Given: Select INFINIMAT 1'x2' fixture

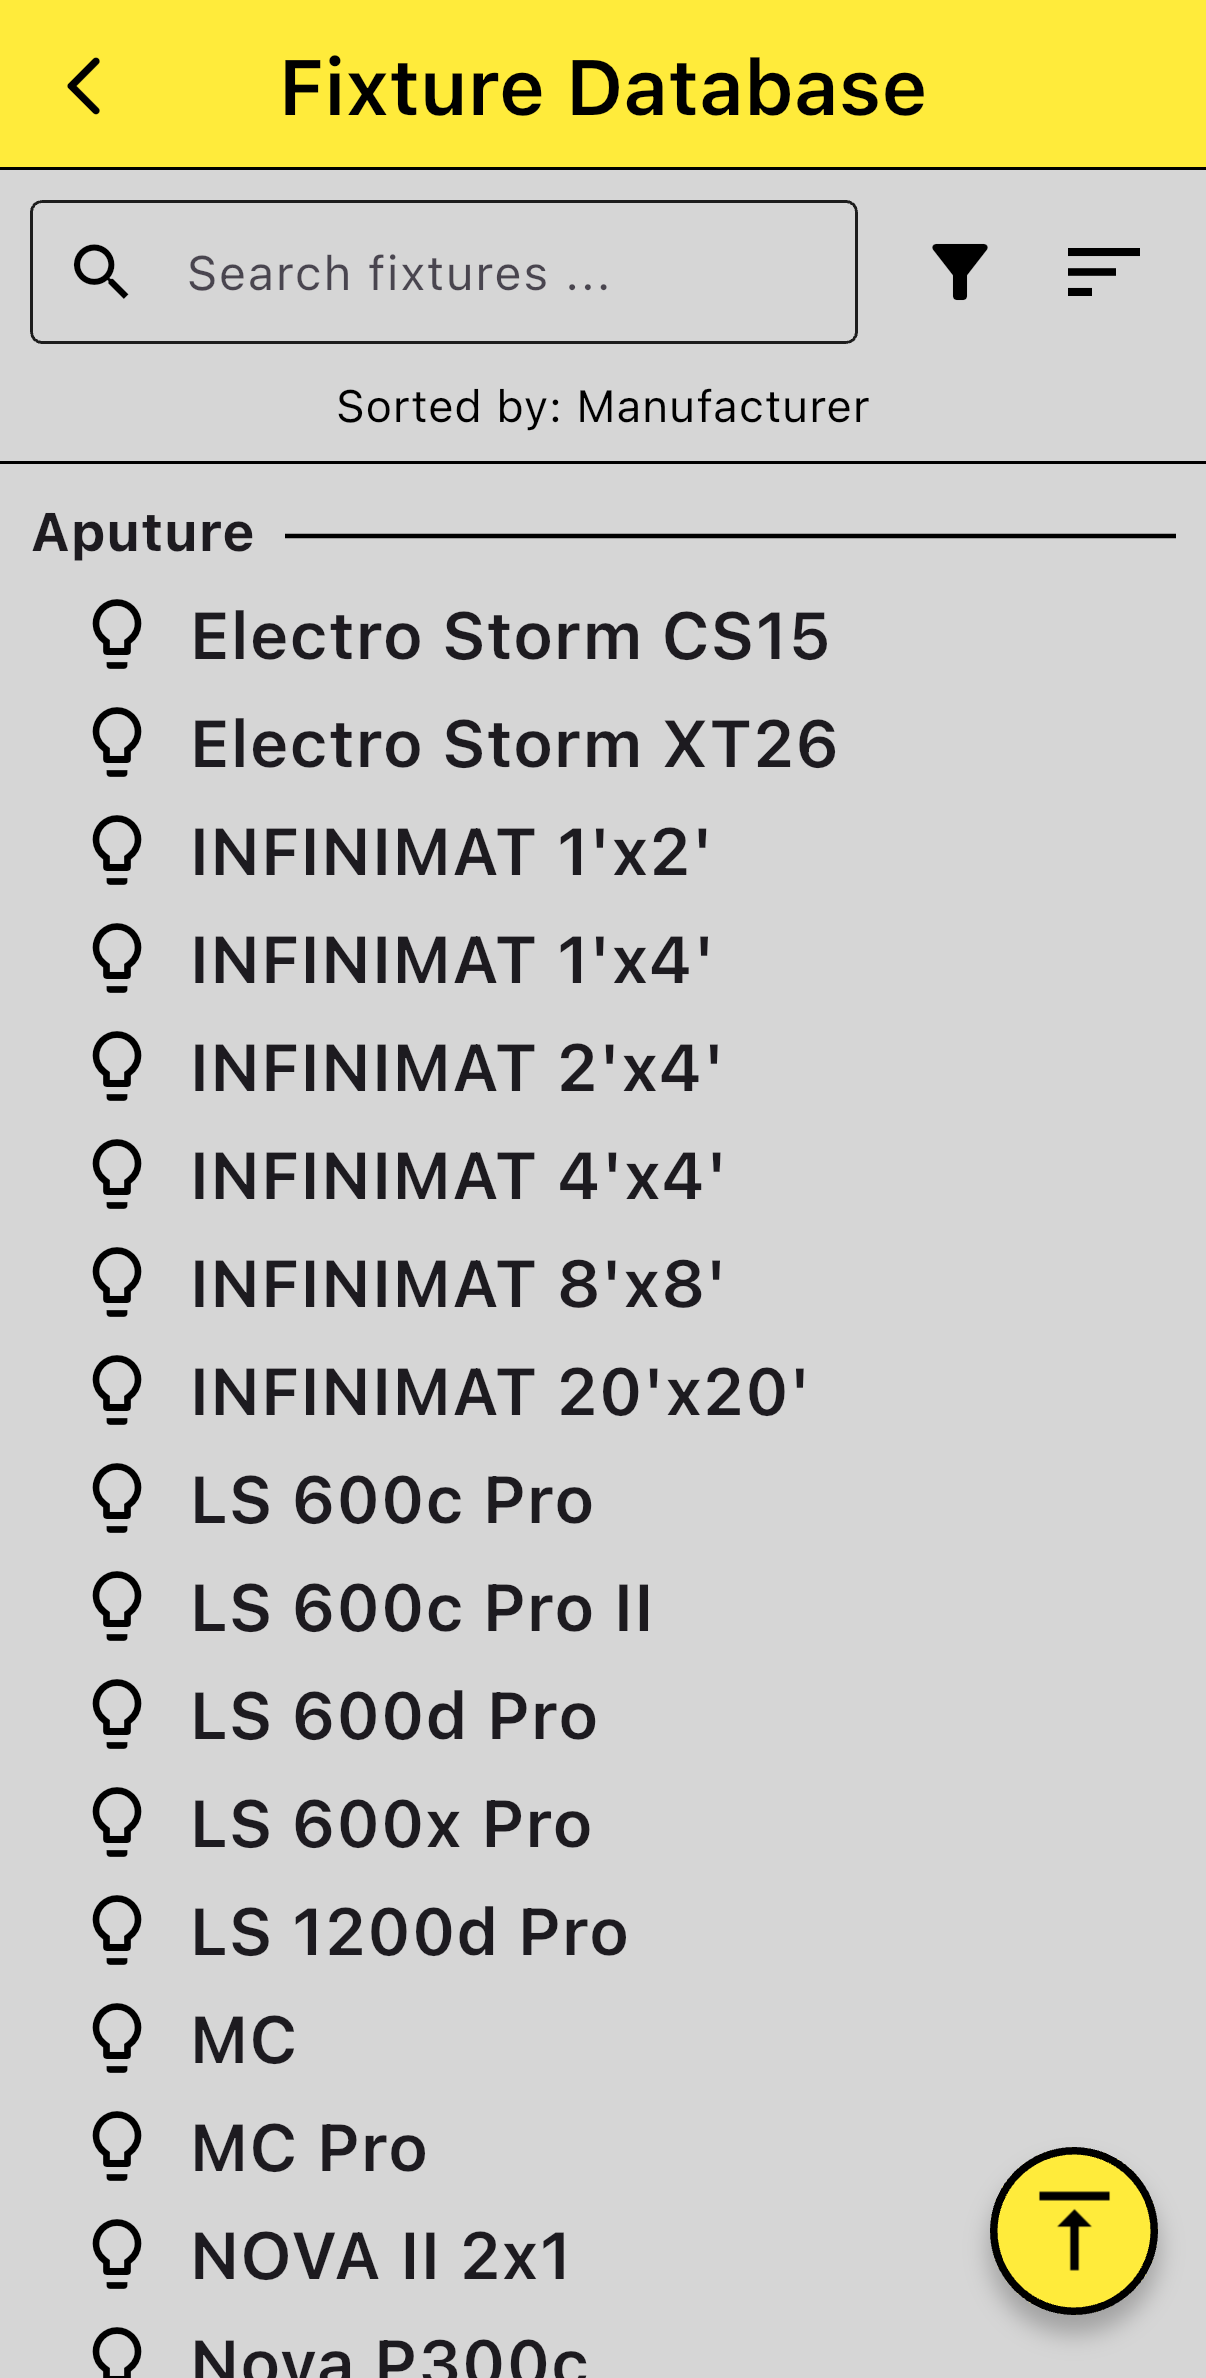Looking at the screenshot, I should (x=603, y=851).
